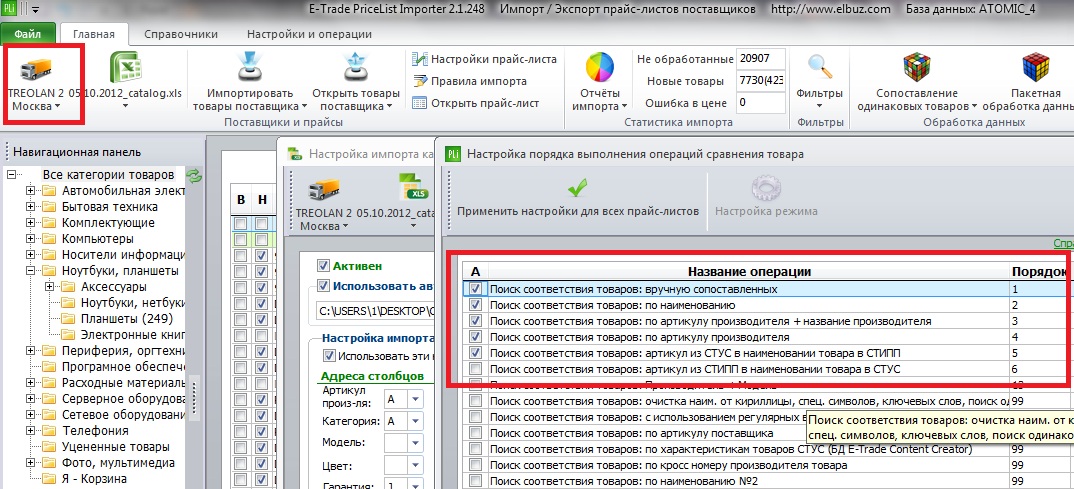Image resolution: width=1074 pixels, height=489 pixels.
Task: Toggle Использовать эти настройки checkbox
Action: pyautogui.click(x=329, y=355)
